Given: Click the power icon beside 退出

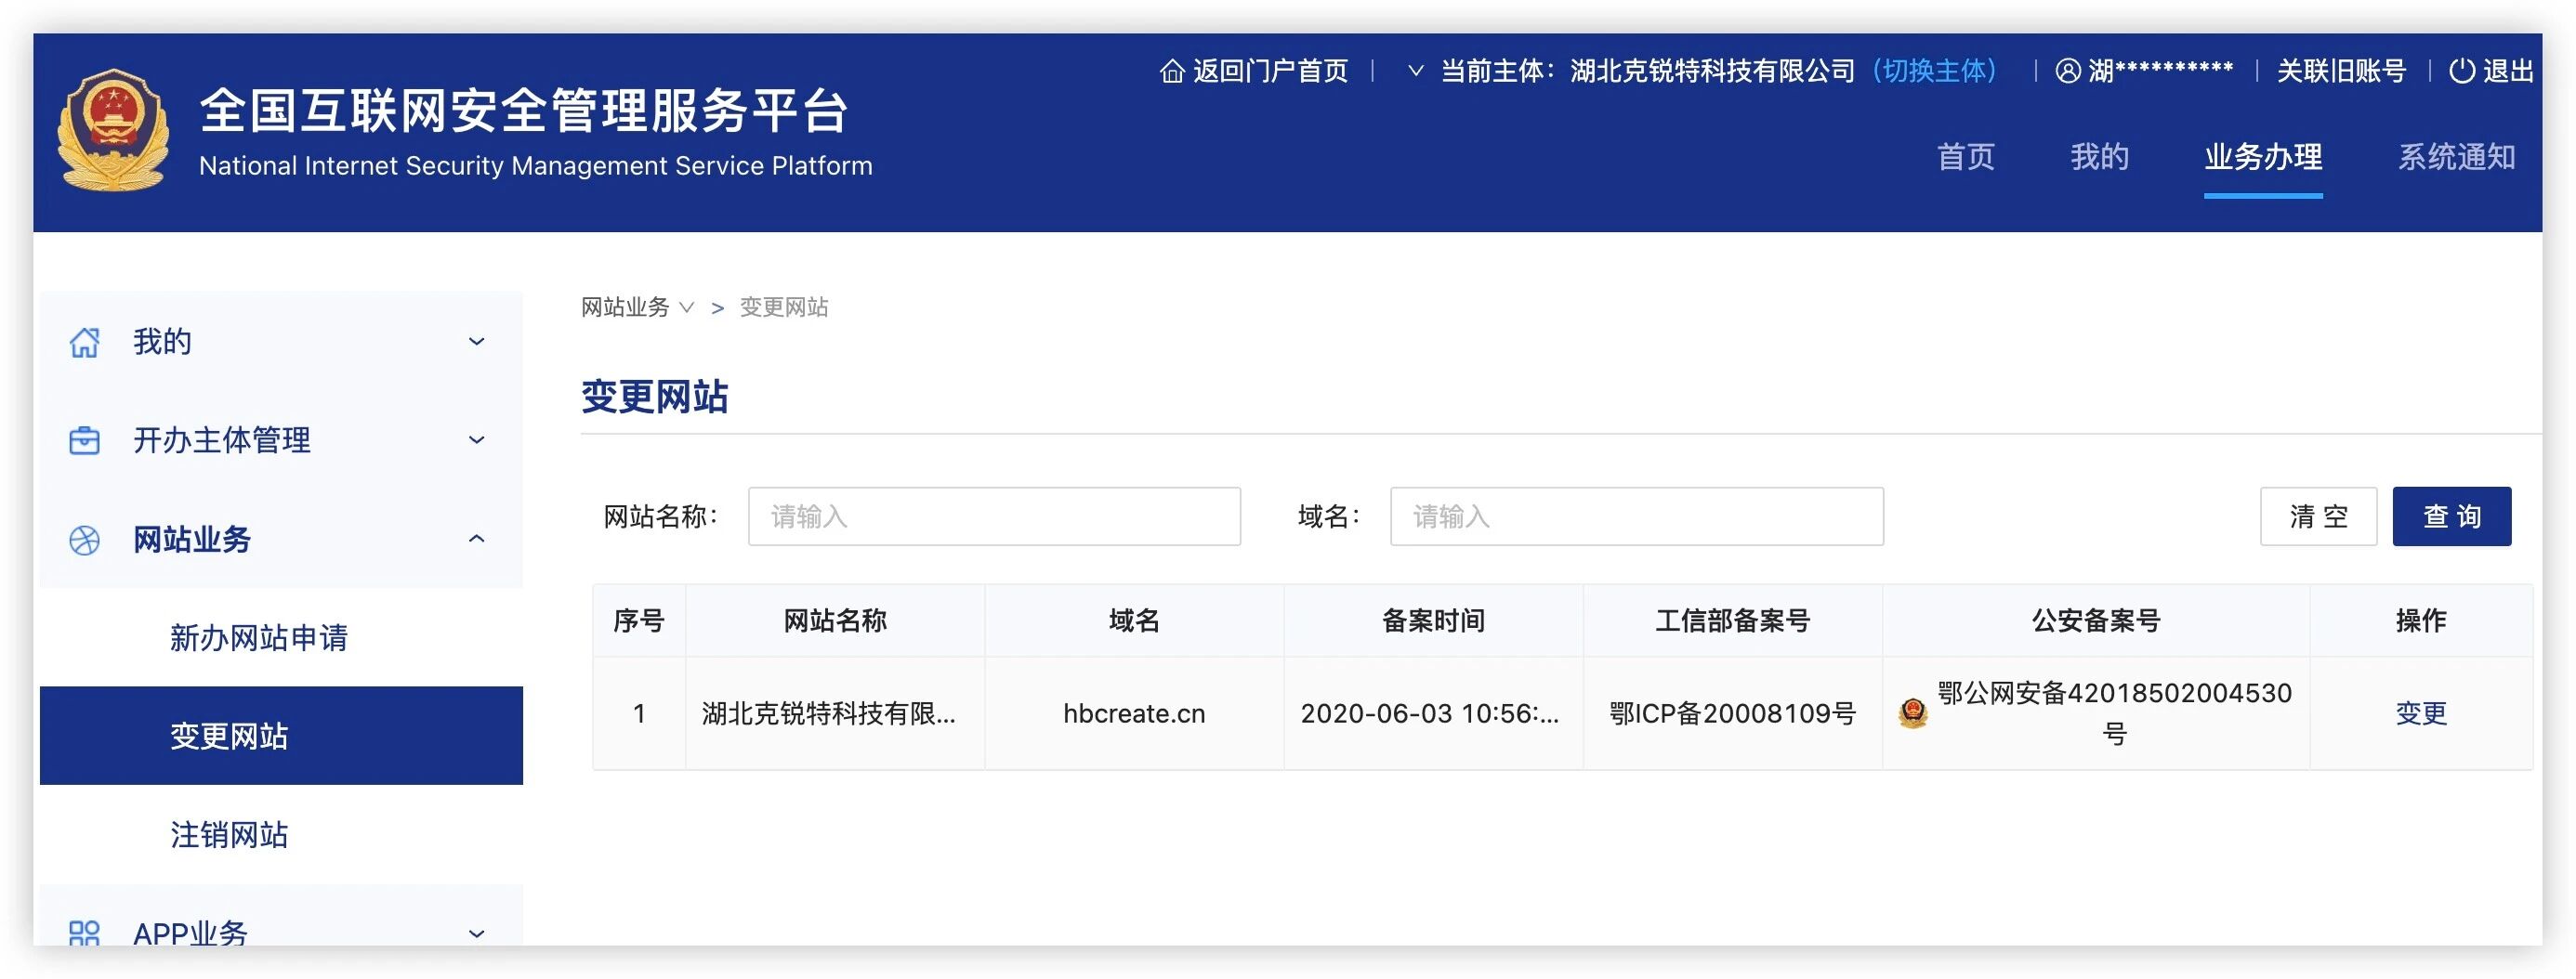Looking at the screenshot, I should (2461, 71).
